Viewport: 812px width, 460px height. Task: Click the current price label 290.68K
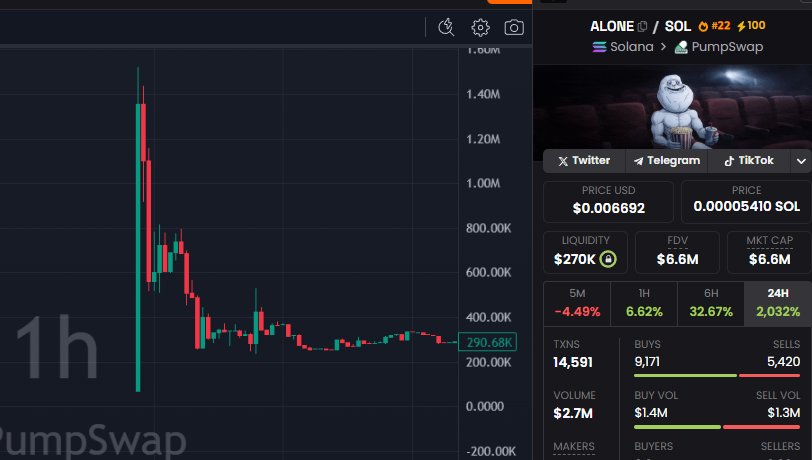(487, 343)
